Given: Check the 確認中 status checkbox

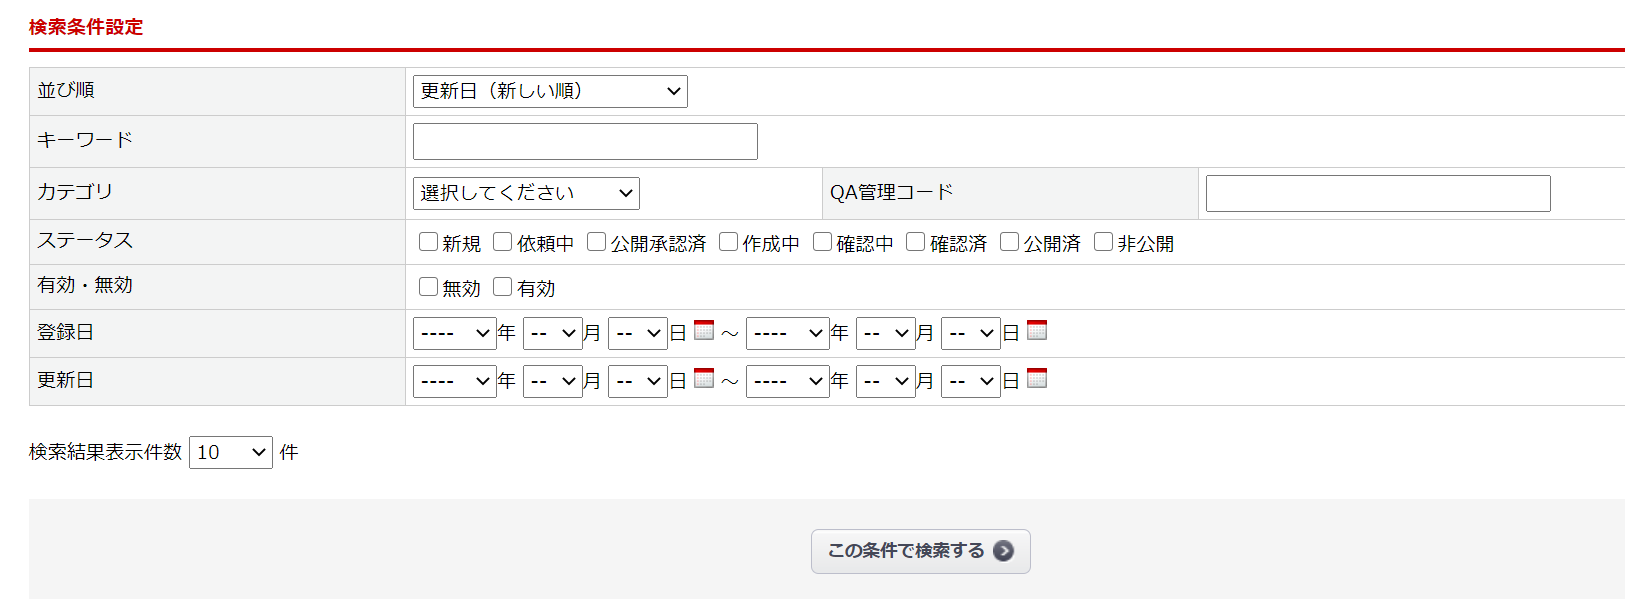Looking at the screenshot, I should [x=823, y=242].
